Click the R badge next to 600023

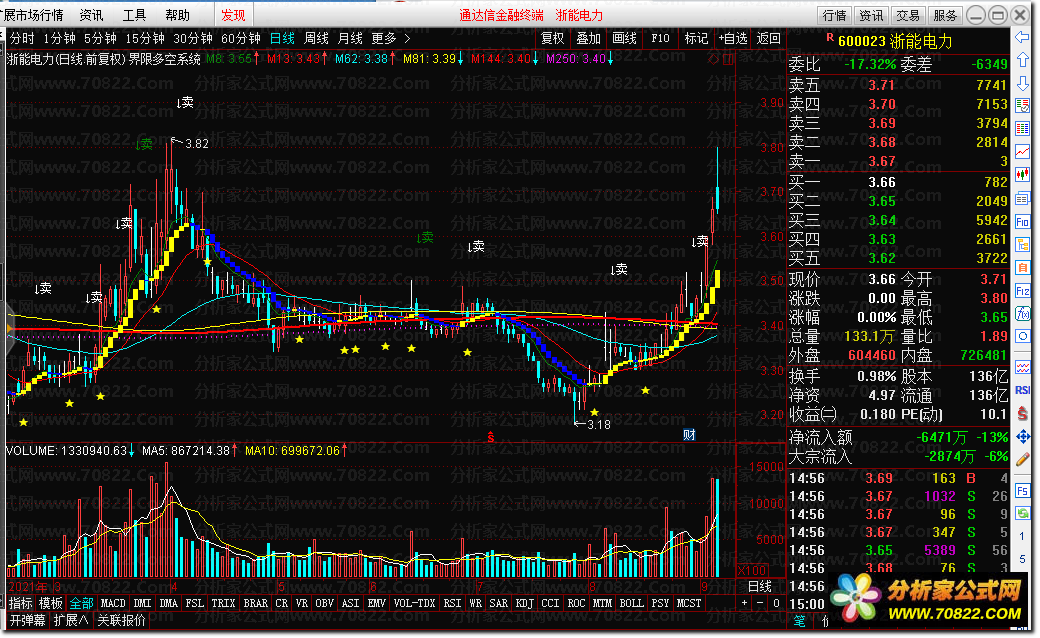tap(830, 38)
